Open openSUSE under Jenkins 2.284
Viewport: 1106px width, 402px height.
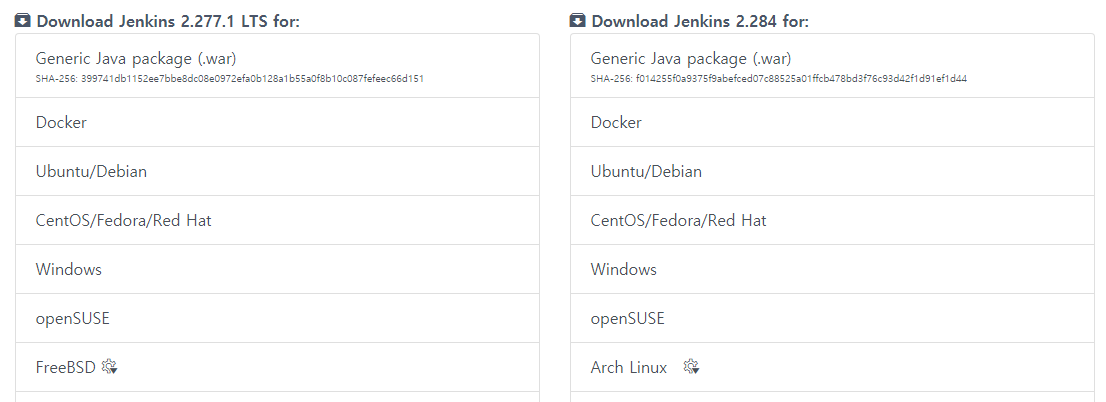[x=832, y=318]
